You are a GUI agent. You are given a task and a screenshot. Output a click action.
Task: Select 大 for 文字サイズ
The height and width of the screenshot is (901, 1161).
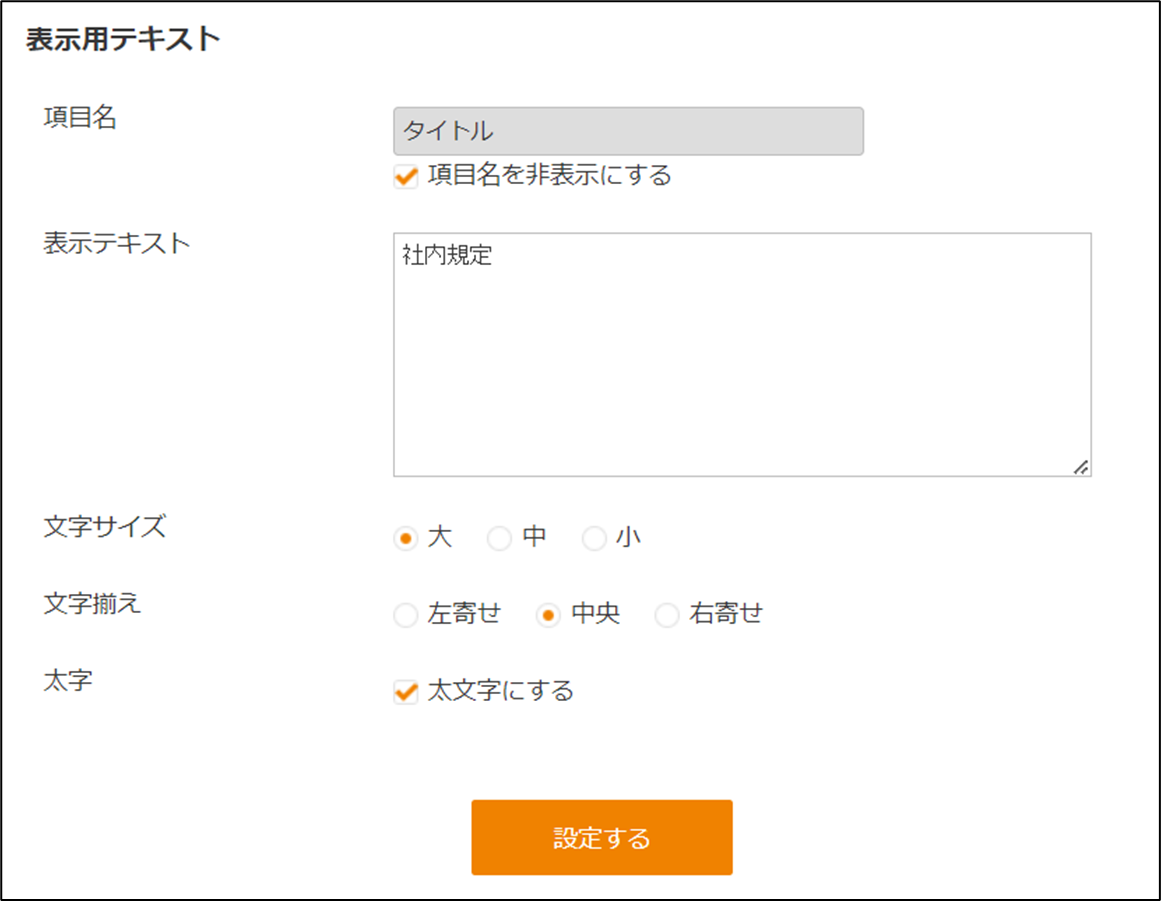(406, 538)
